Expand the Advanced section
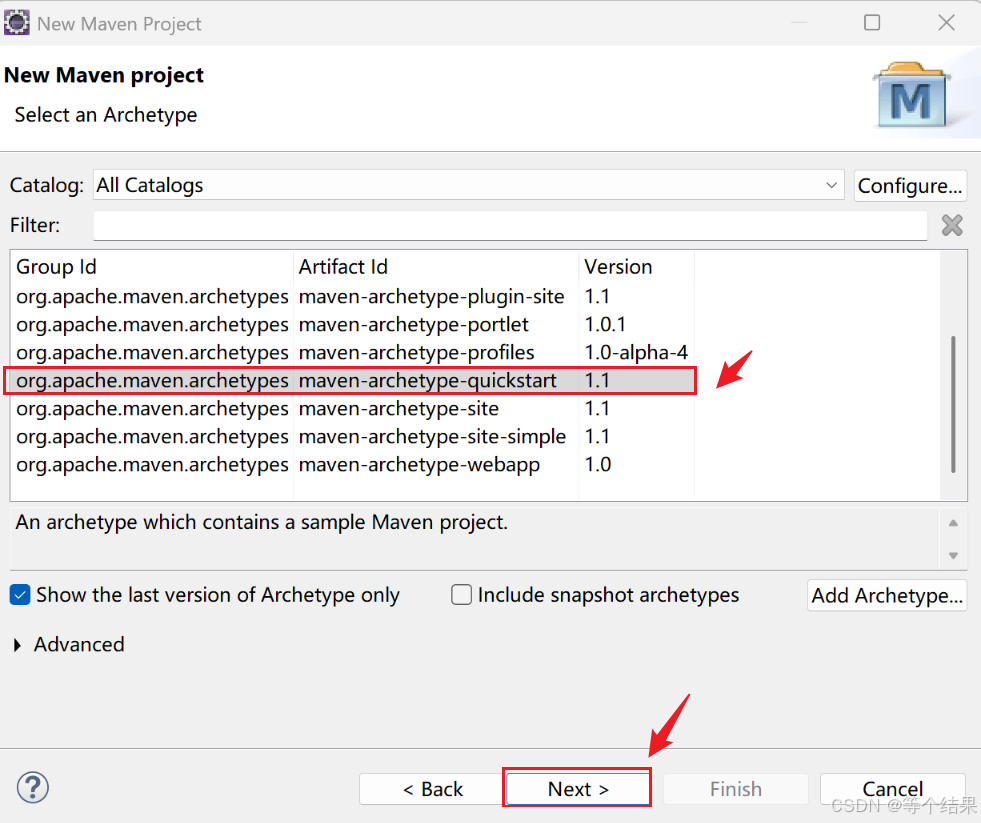 tap(18, 645)
